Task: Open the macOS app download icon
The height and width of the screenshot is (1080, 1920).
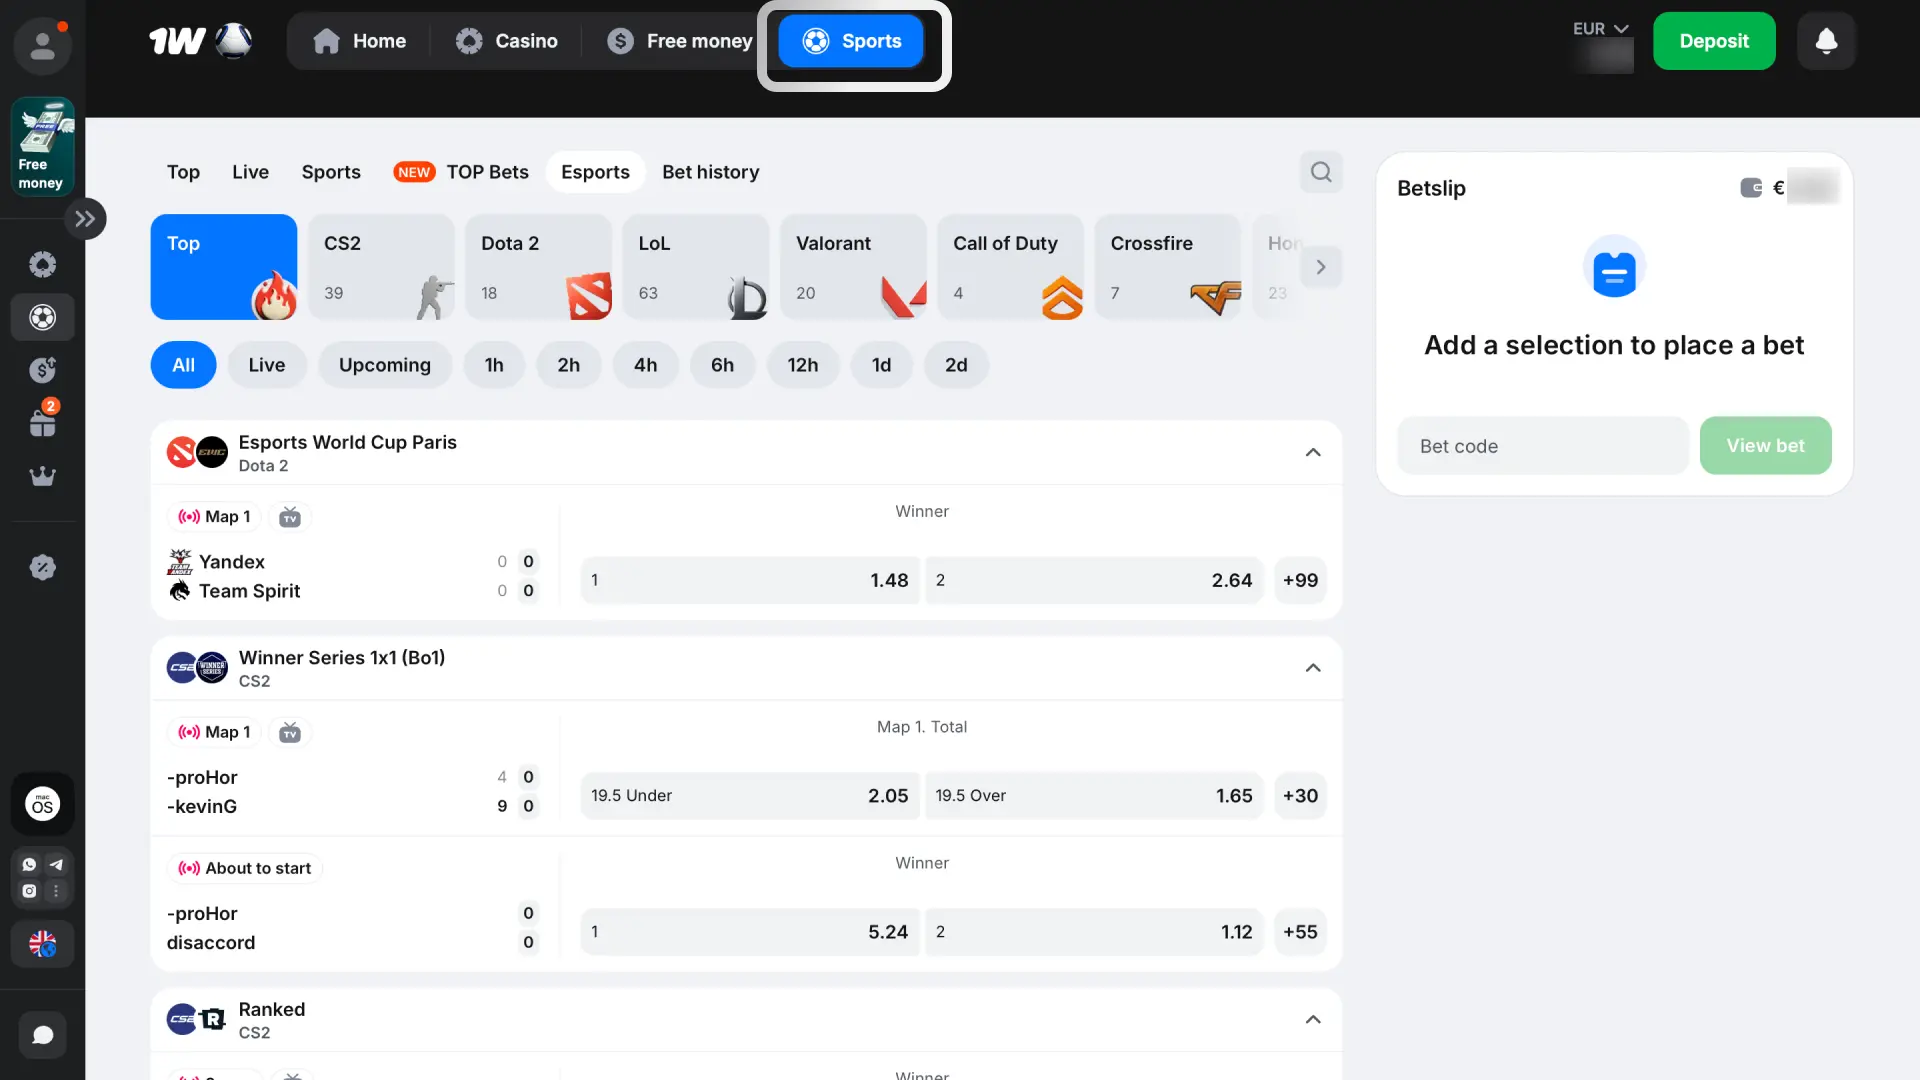Action: pos(42,804)
